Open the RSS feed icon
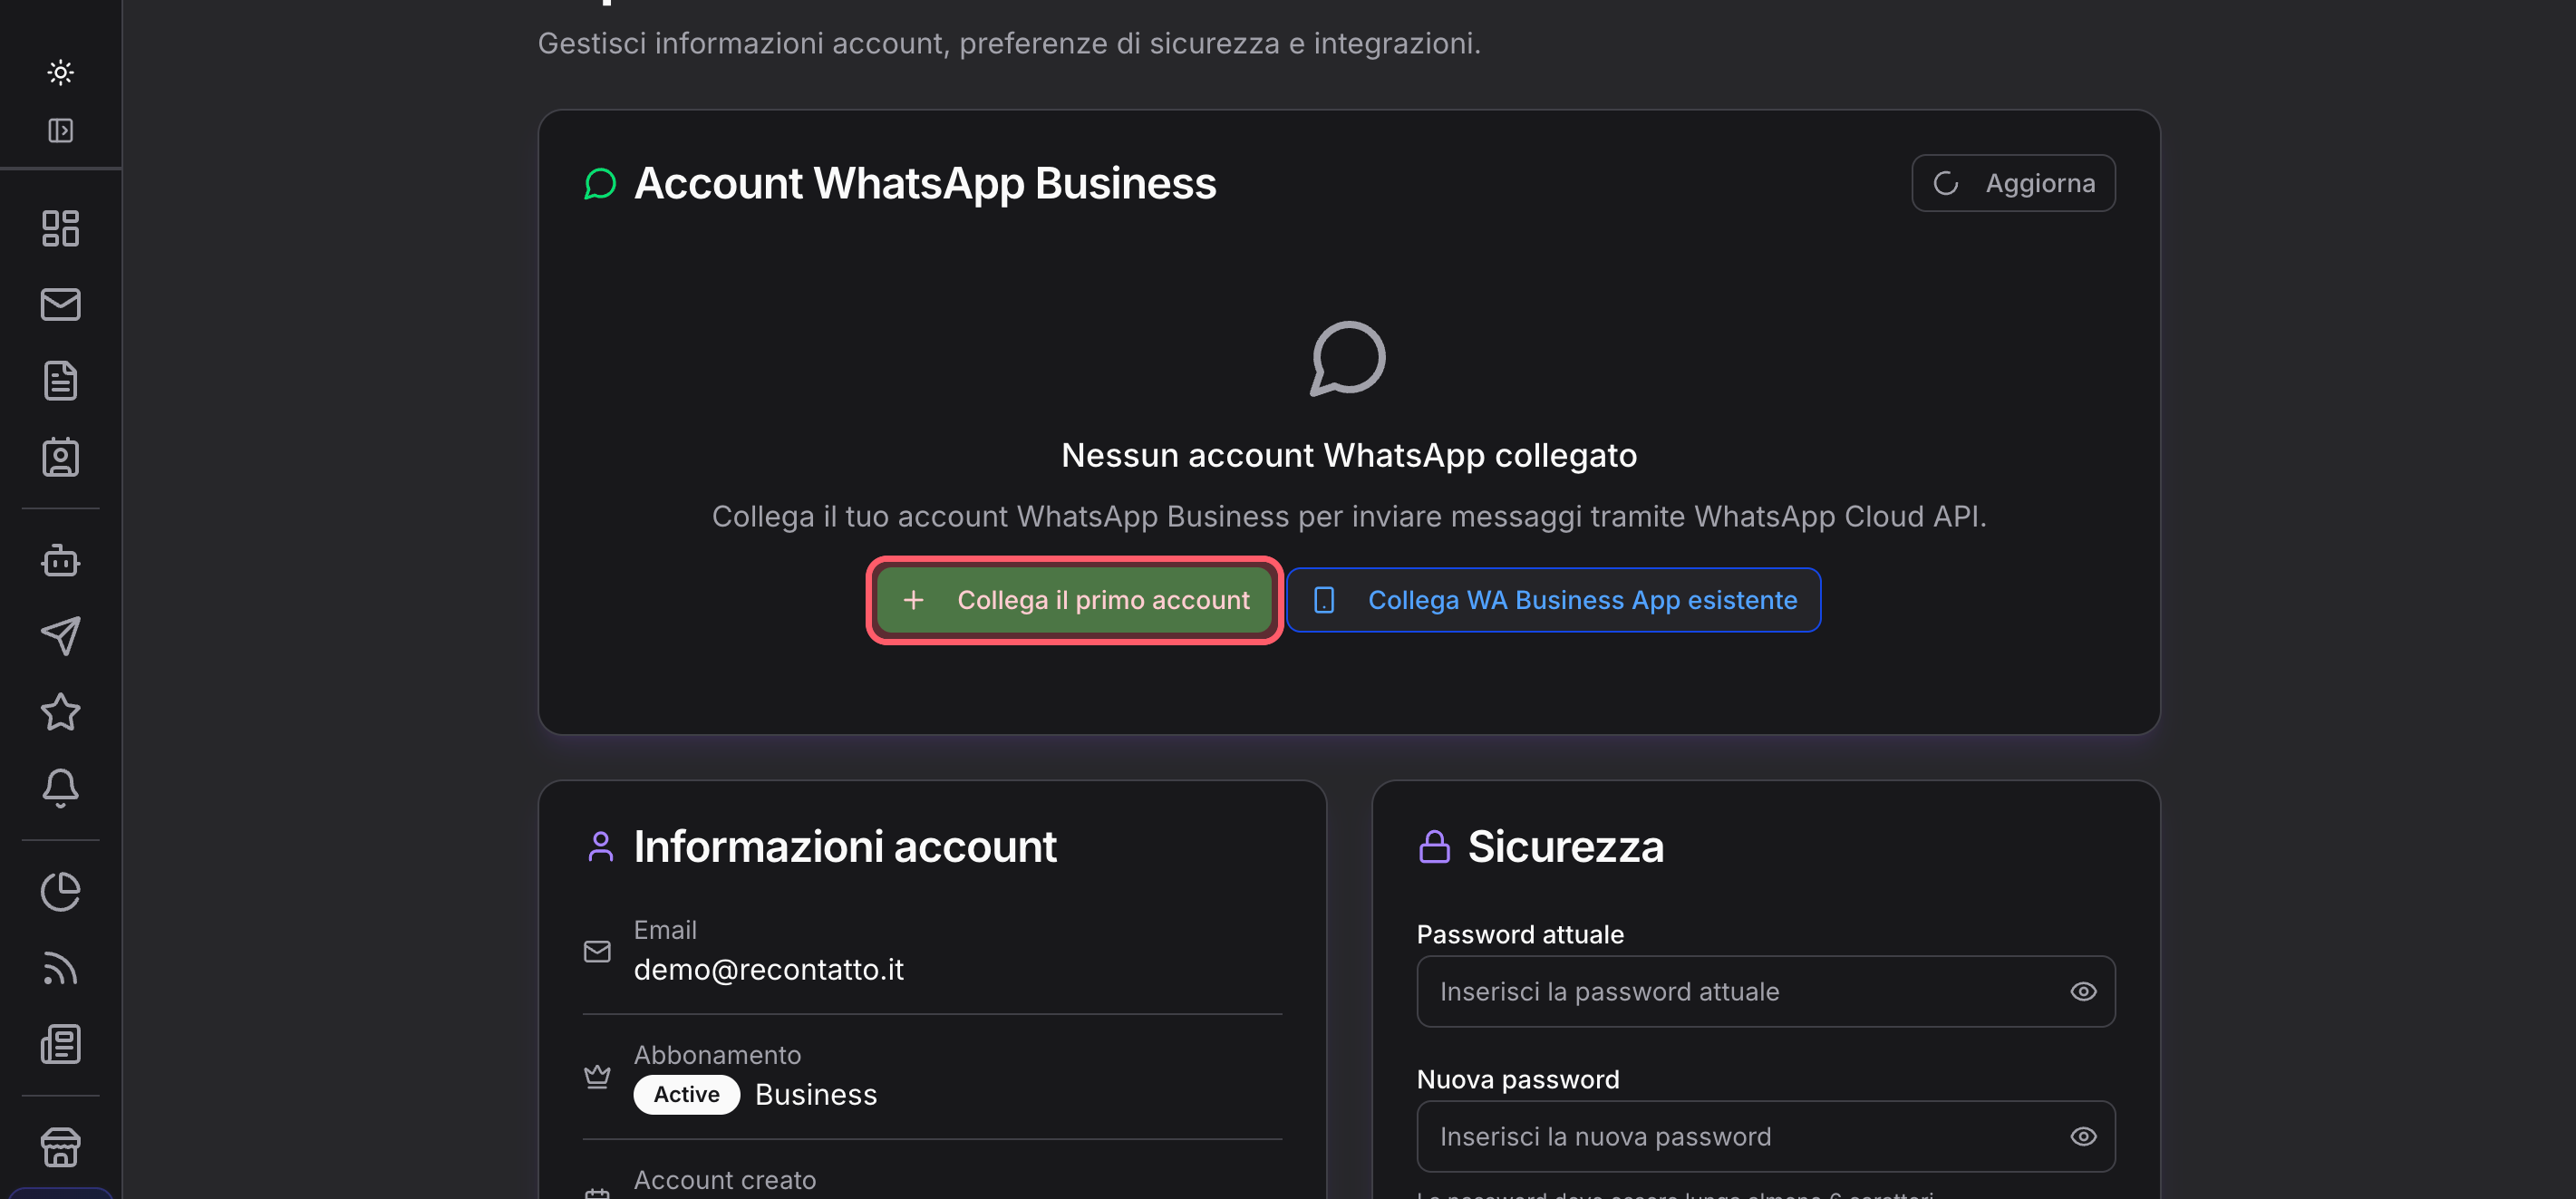2576x1199 pixels. (60, 968)
